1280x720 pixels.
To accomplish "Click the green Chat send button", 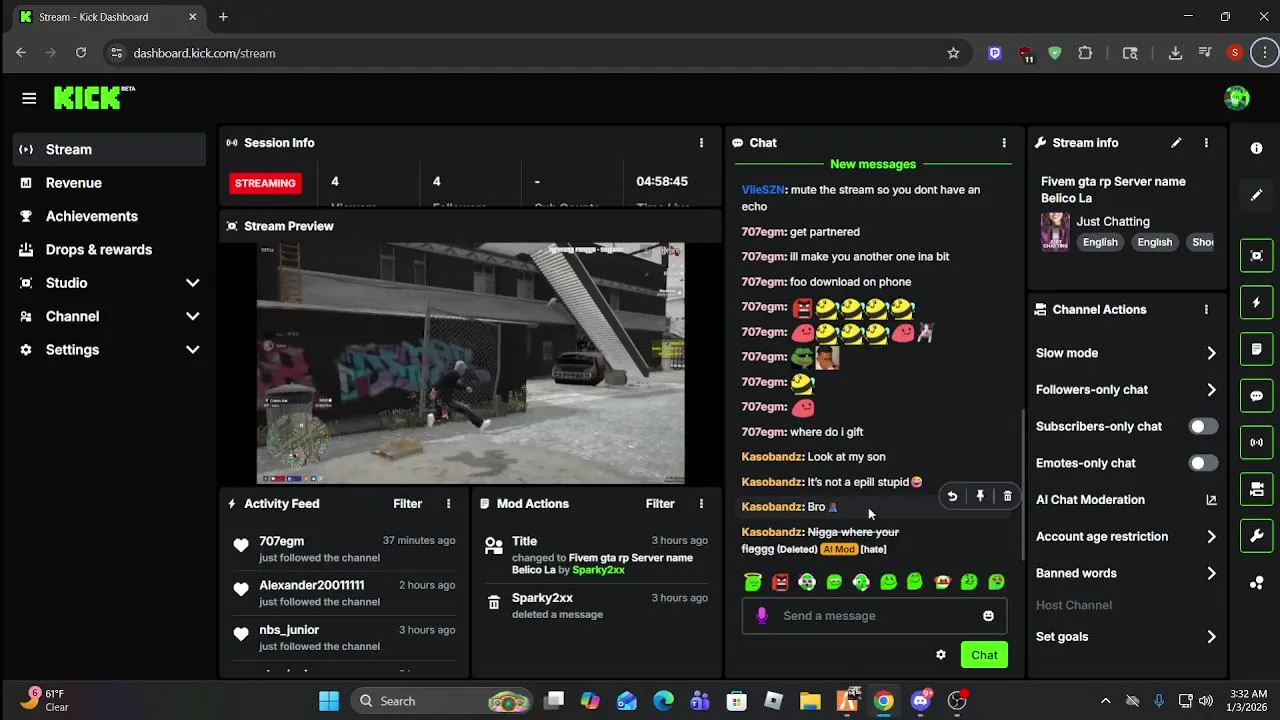I will click(x=984, y=655).
